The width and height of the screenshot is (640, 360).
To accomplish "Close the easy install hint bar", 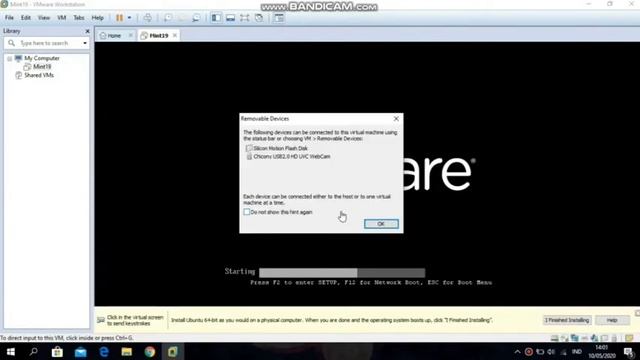I will pos(637,313).
